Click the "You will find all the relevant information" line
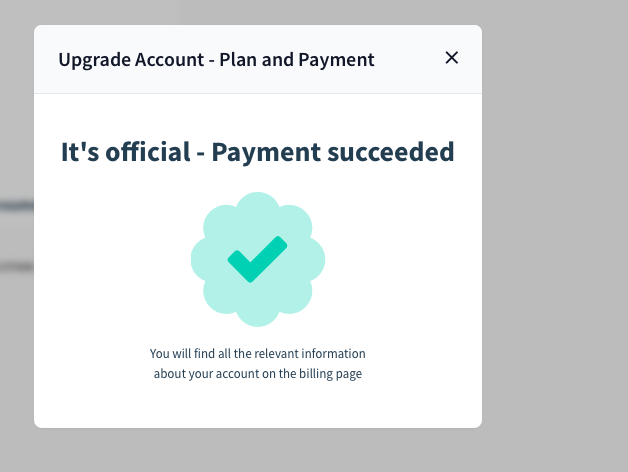The width and height of the screenshot is (628, 472). 258,354
